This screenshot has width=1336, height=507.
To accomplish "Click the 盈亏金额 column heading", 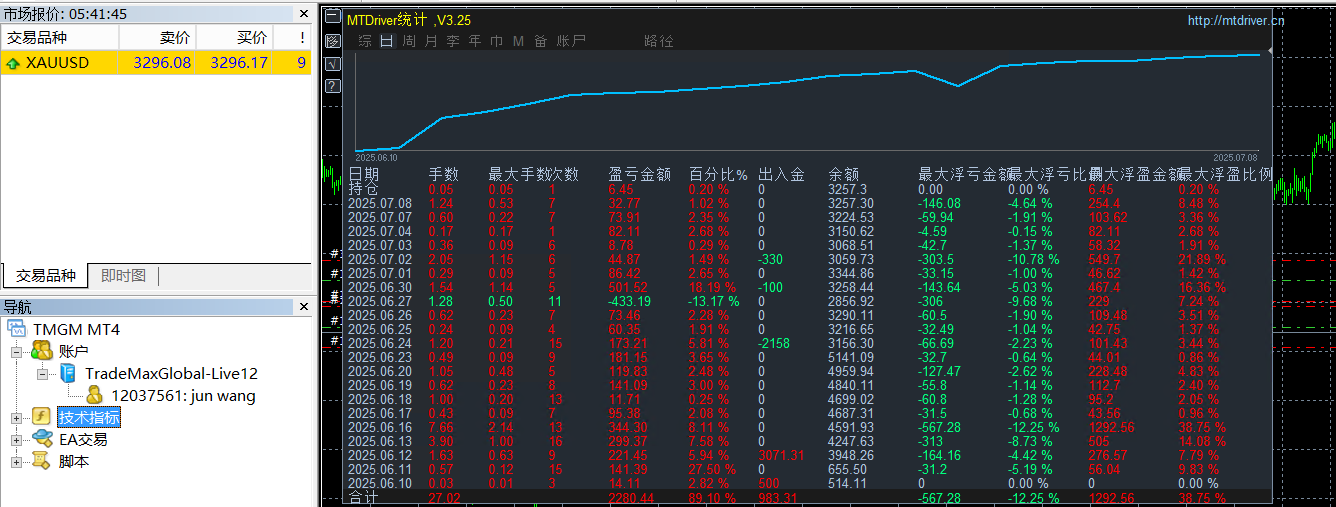I will point(640,174).
